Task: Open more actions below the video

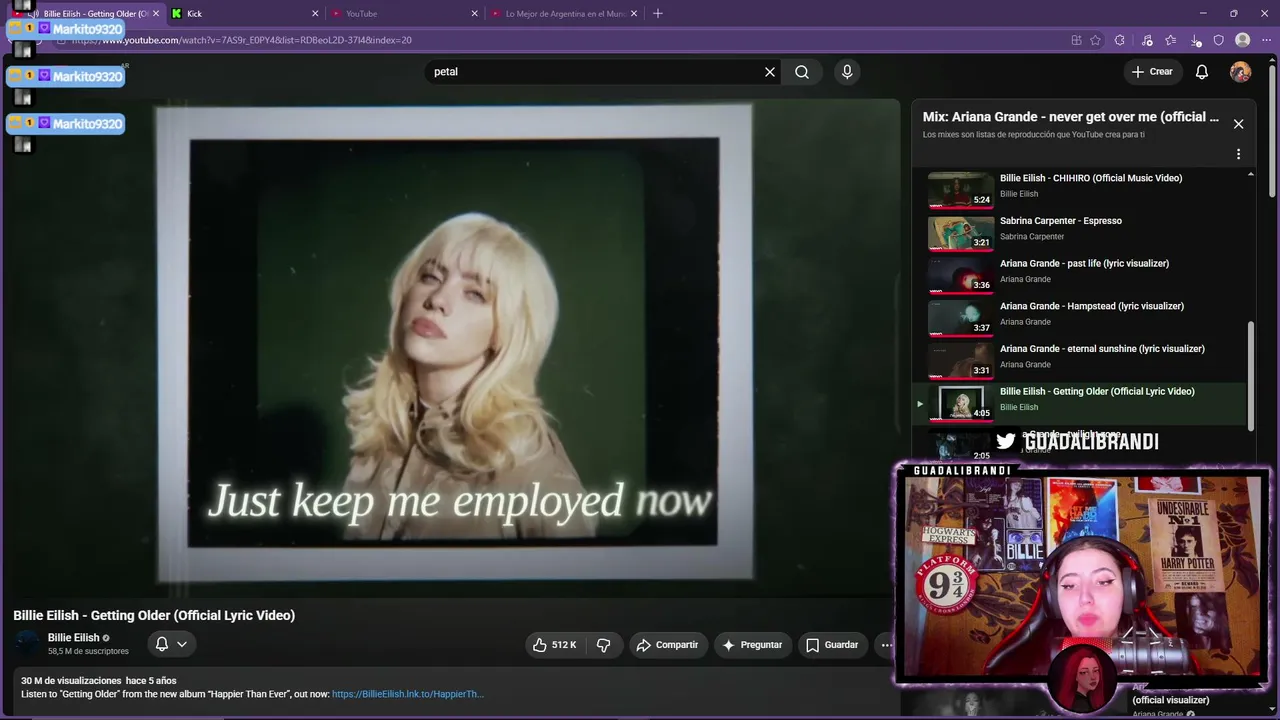Action: tap(886, 645)
